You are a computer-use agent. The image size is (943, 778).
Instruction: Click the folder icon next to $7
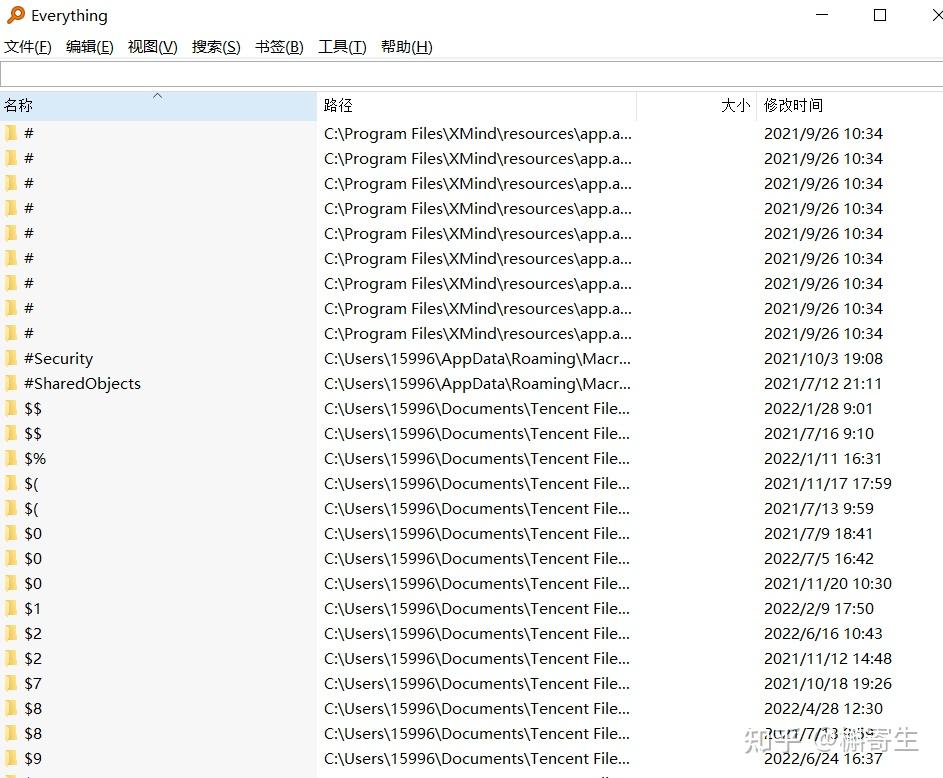pyautogui.click(x=11, y=684)
